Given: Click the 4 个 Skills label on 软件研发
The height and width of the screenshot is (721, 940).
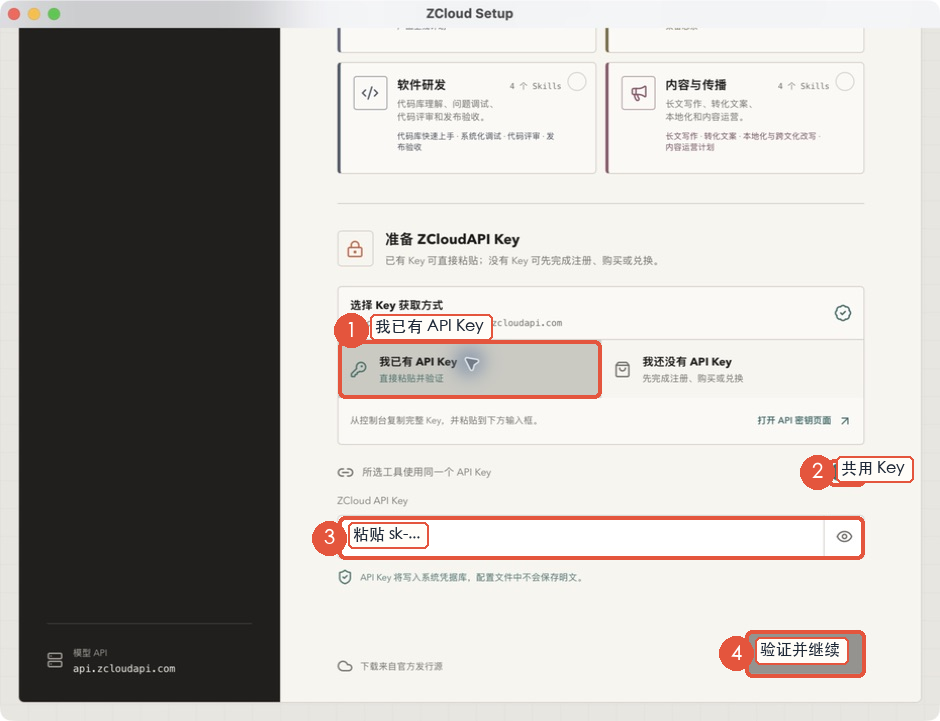Looking at the screenshot, I should (x=535, y=86).
